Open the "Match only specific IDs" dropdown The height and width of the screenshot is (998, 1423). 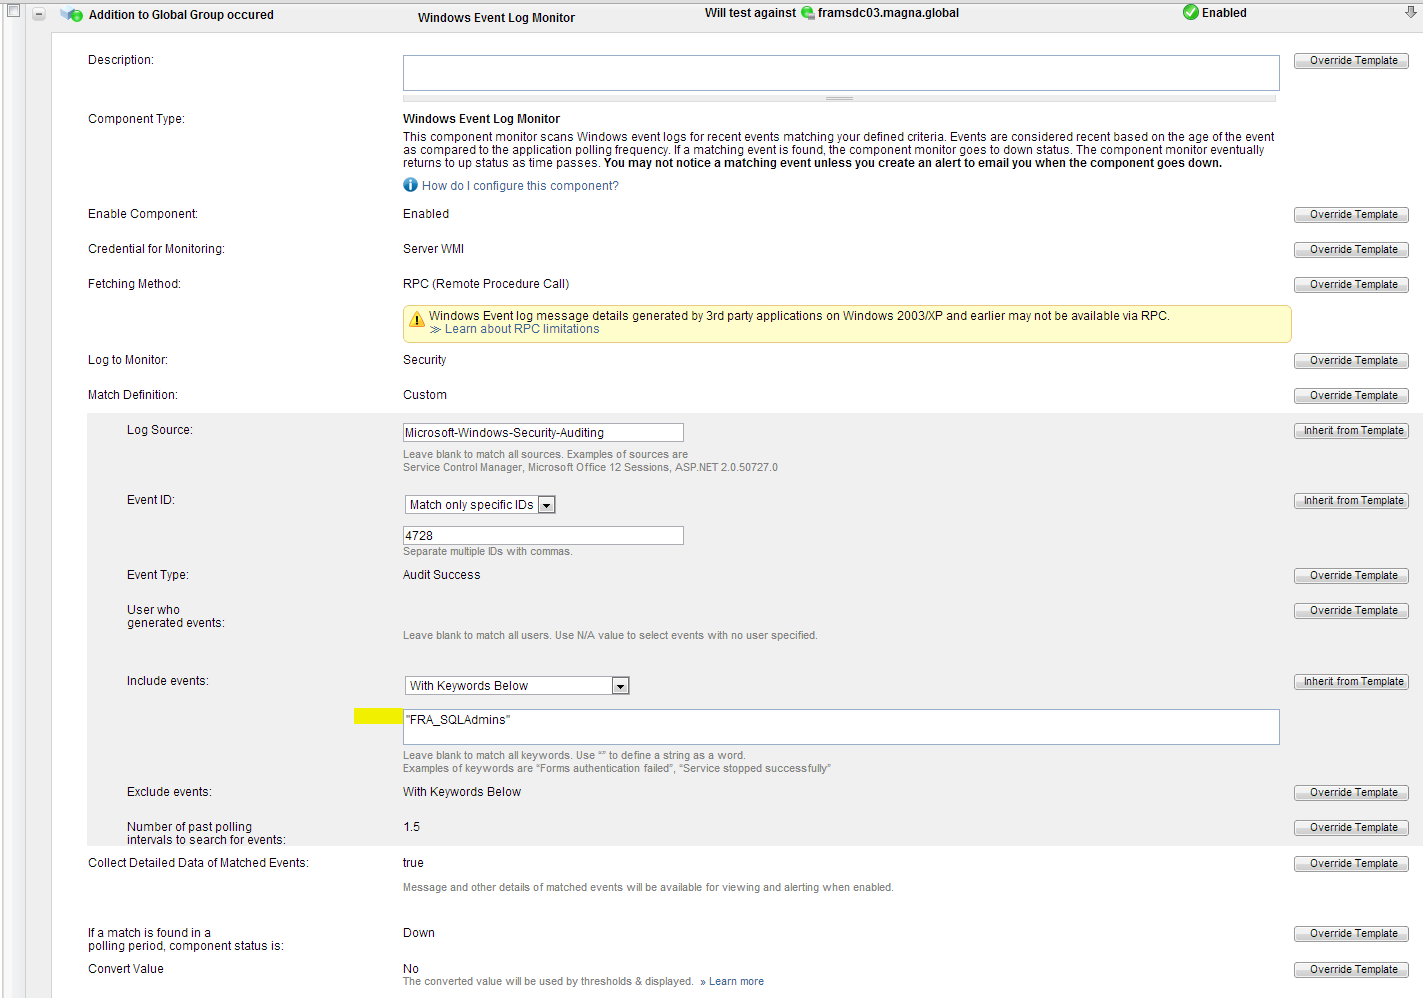[546, 504]
